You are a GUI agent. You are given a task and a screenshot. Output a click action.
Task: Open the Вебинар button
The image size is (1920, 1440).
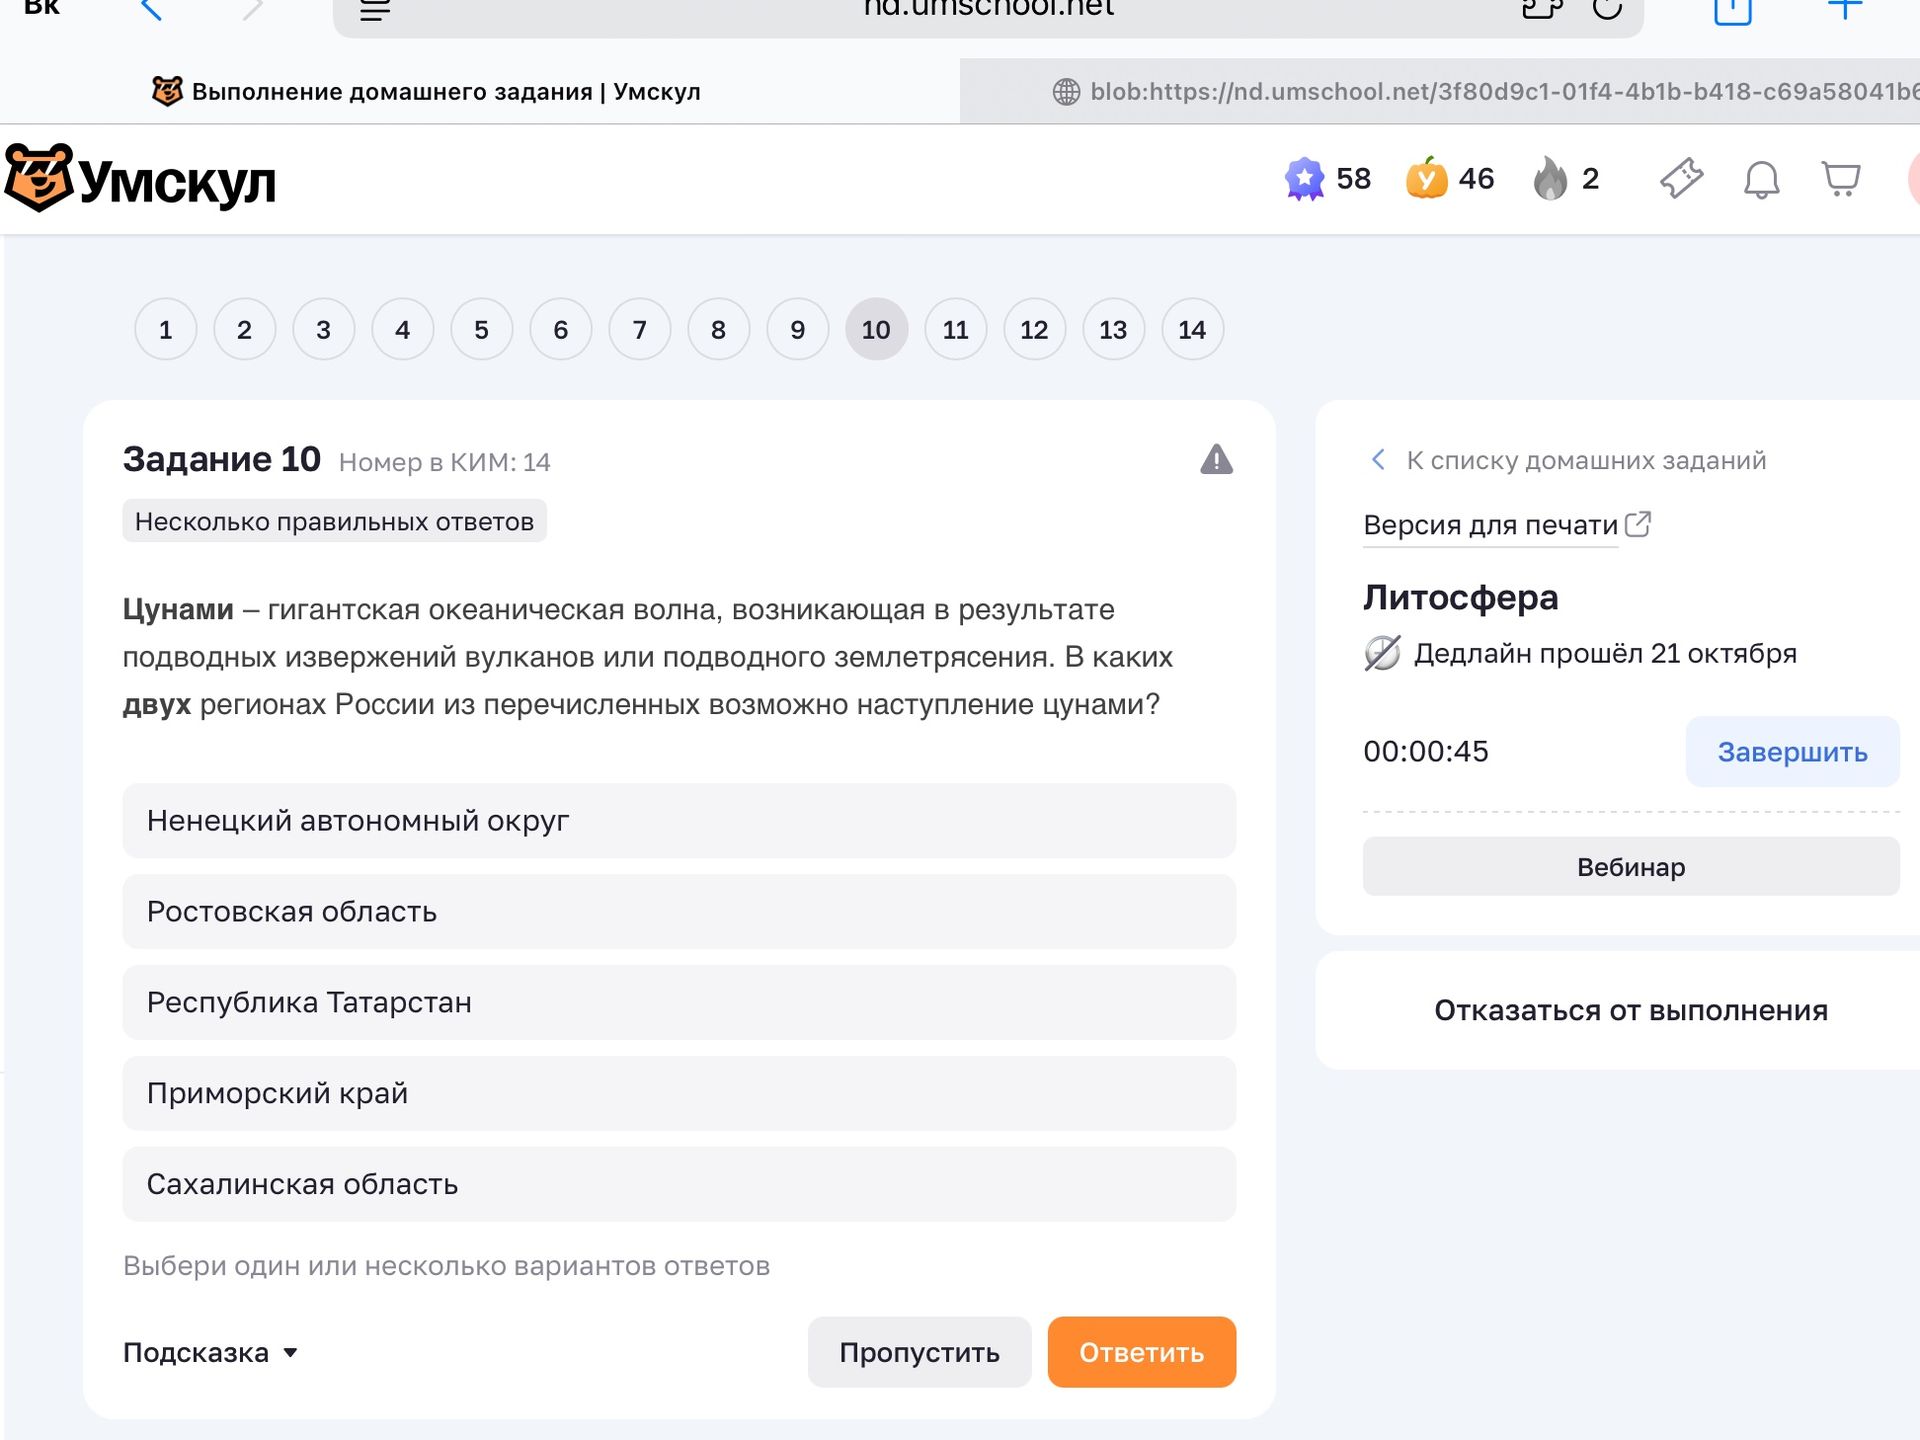coord(1631,866)
